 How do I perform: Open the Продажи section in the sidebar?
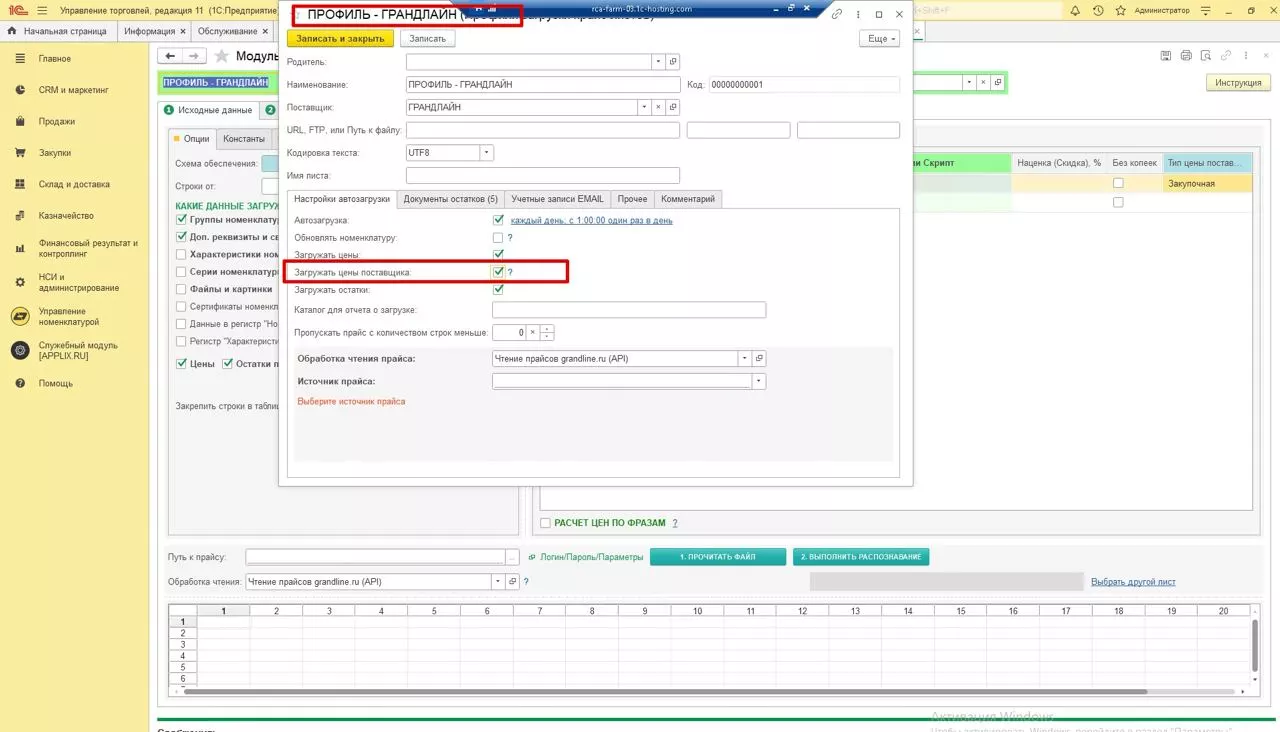57,122
